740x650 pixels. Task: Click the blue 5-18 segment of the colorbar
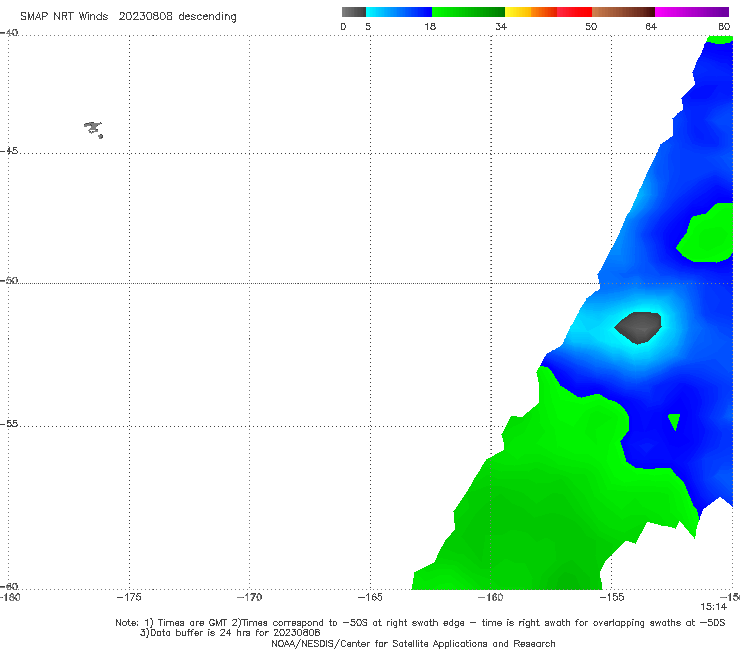coord(399,12)
